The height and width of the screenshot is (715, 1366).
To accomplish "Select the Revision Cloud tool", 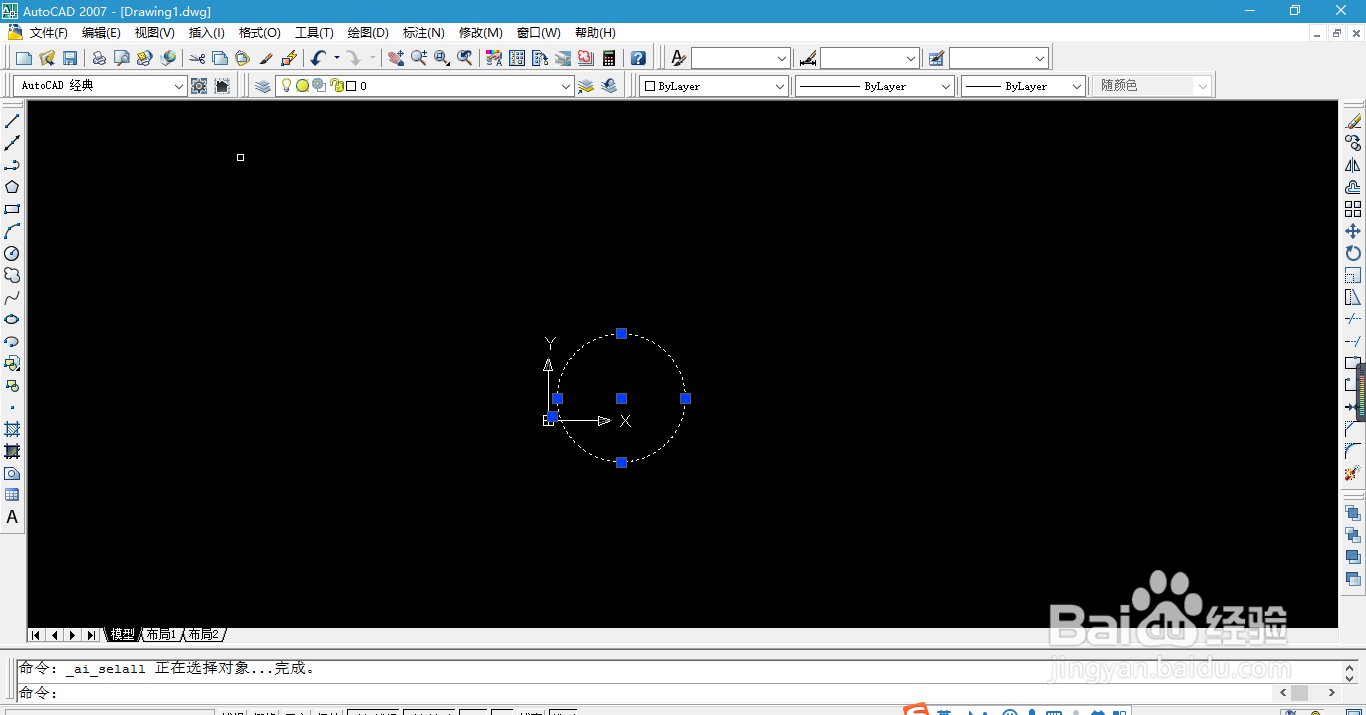I will point(12,275).
